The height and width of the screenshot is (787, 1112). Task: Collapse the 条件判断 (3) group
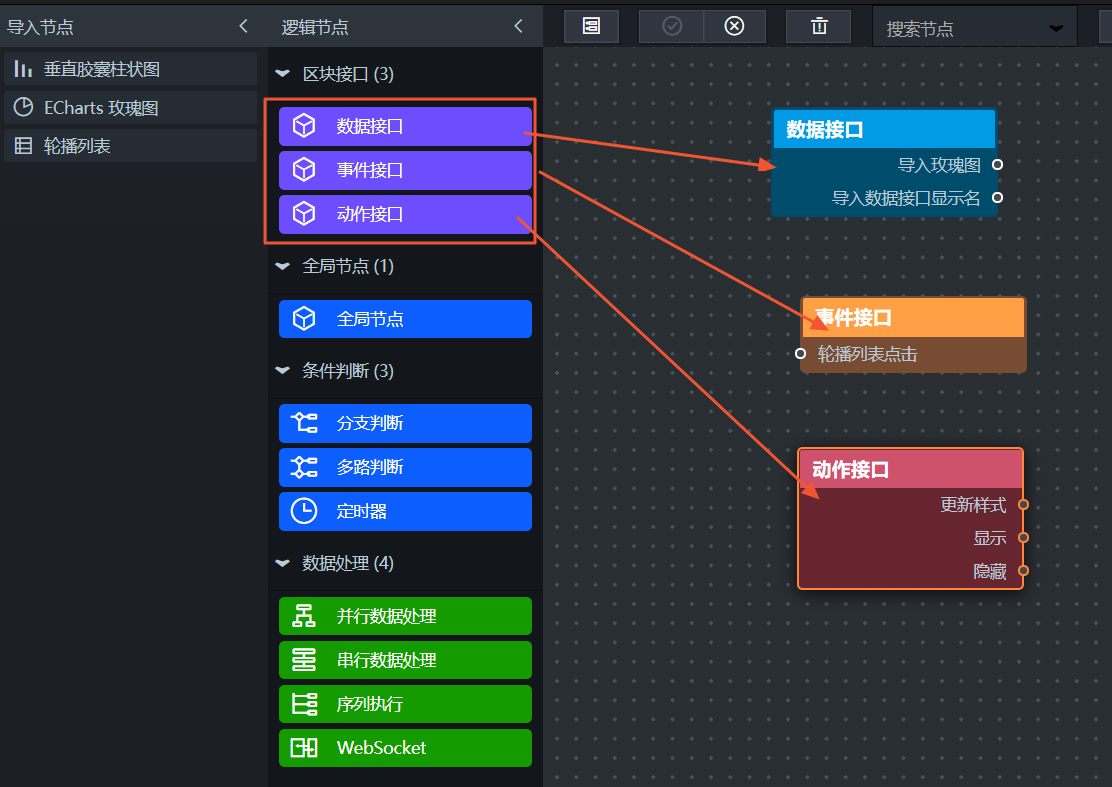click(x=283, y=371)
